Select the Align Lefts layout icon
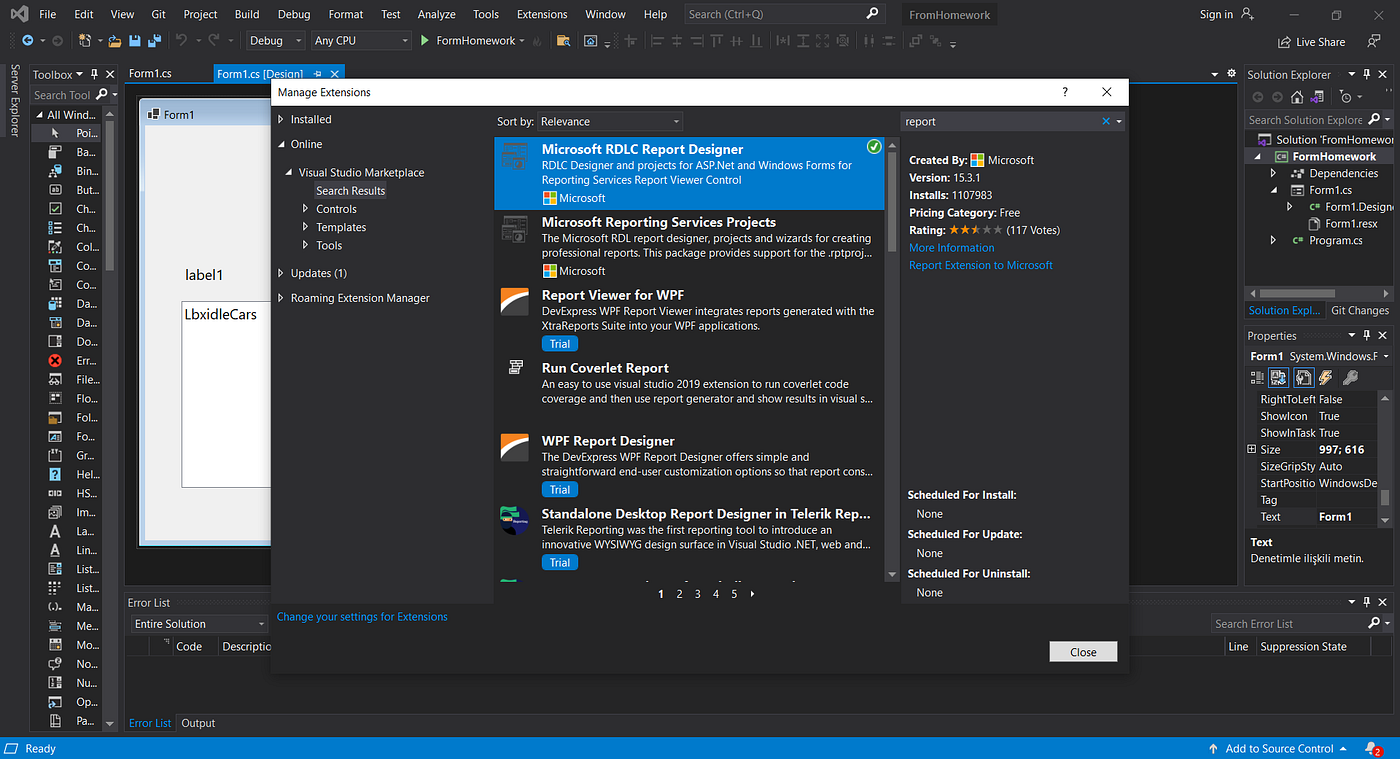The height and width of the screenshot is (759, 1400). pyautogui.click(x=655, y=41)
